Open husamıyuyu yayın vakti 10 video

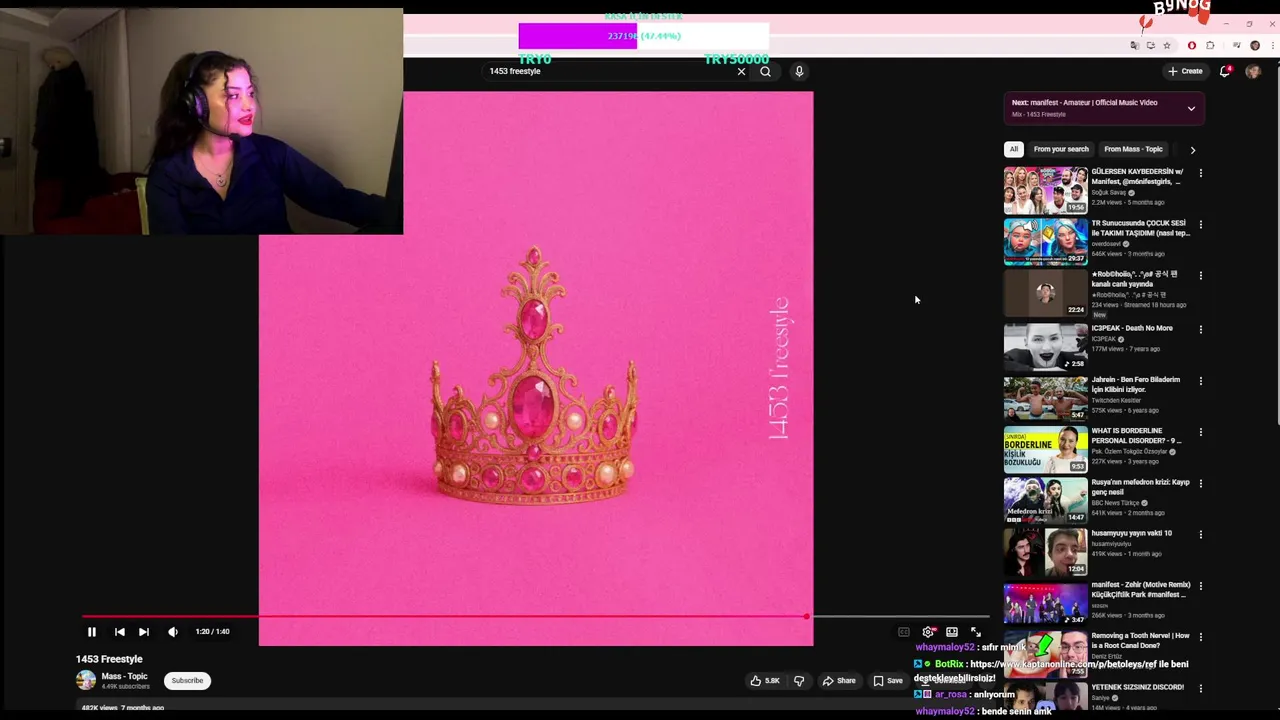click(1045, 551)
